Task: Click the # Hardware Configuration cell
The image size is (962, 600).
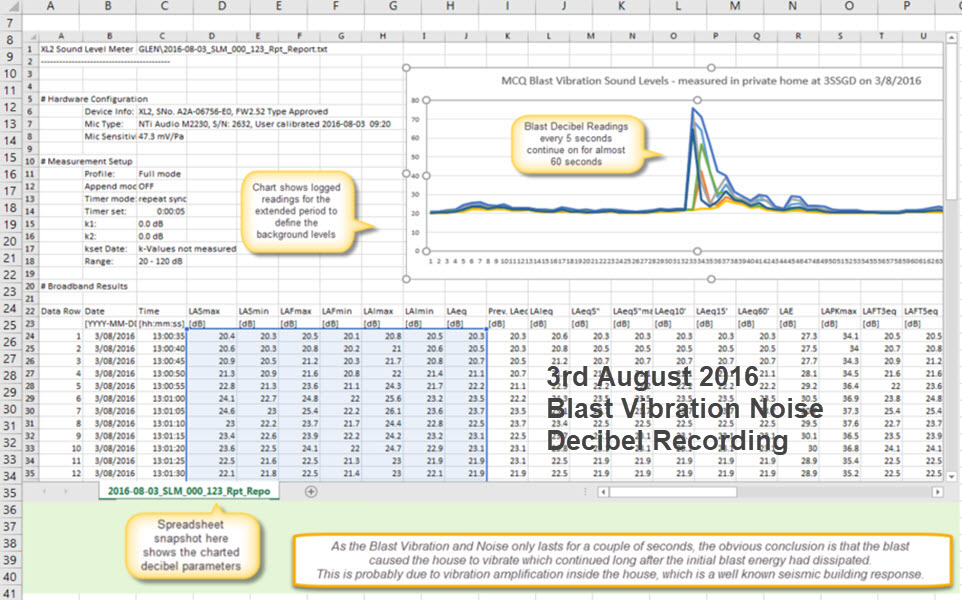Action: pos(94,99)
